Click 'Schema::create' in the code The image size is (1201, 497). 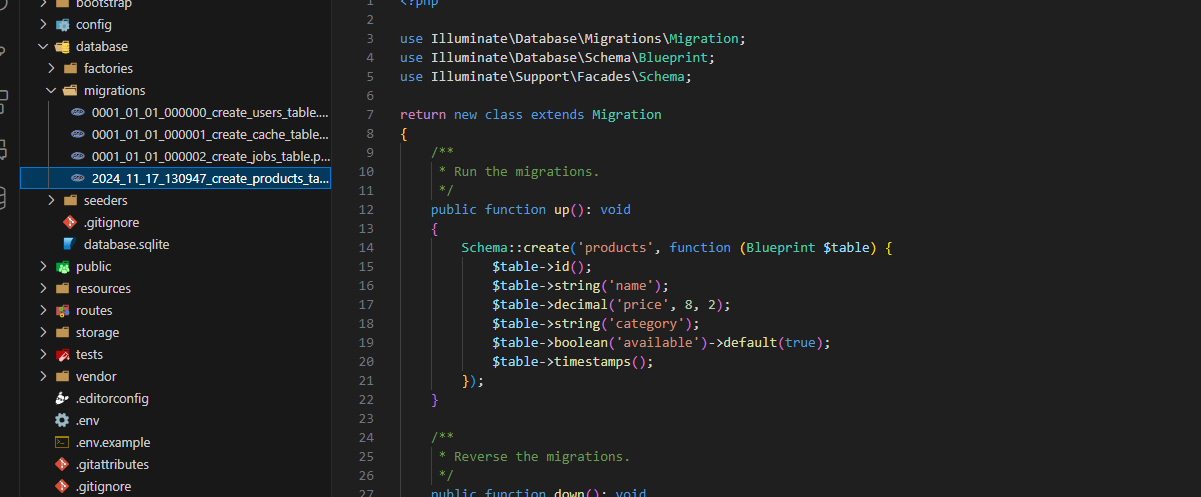[x=515, y=247]
